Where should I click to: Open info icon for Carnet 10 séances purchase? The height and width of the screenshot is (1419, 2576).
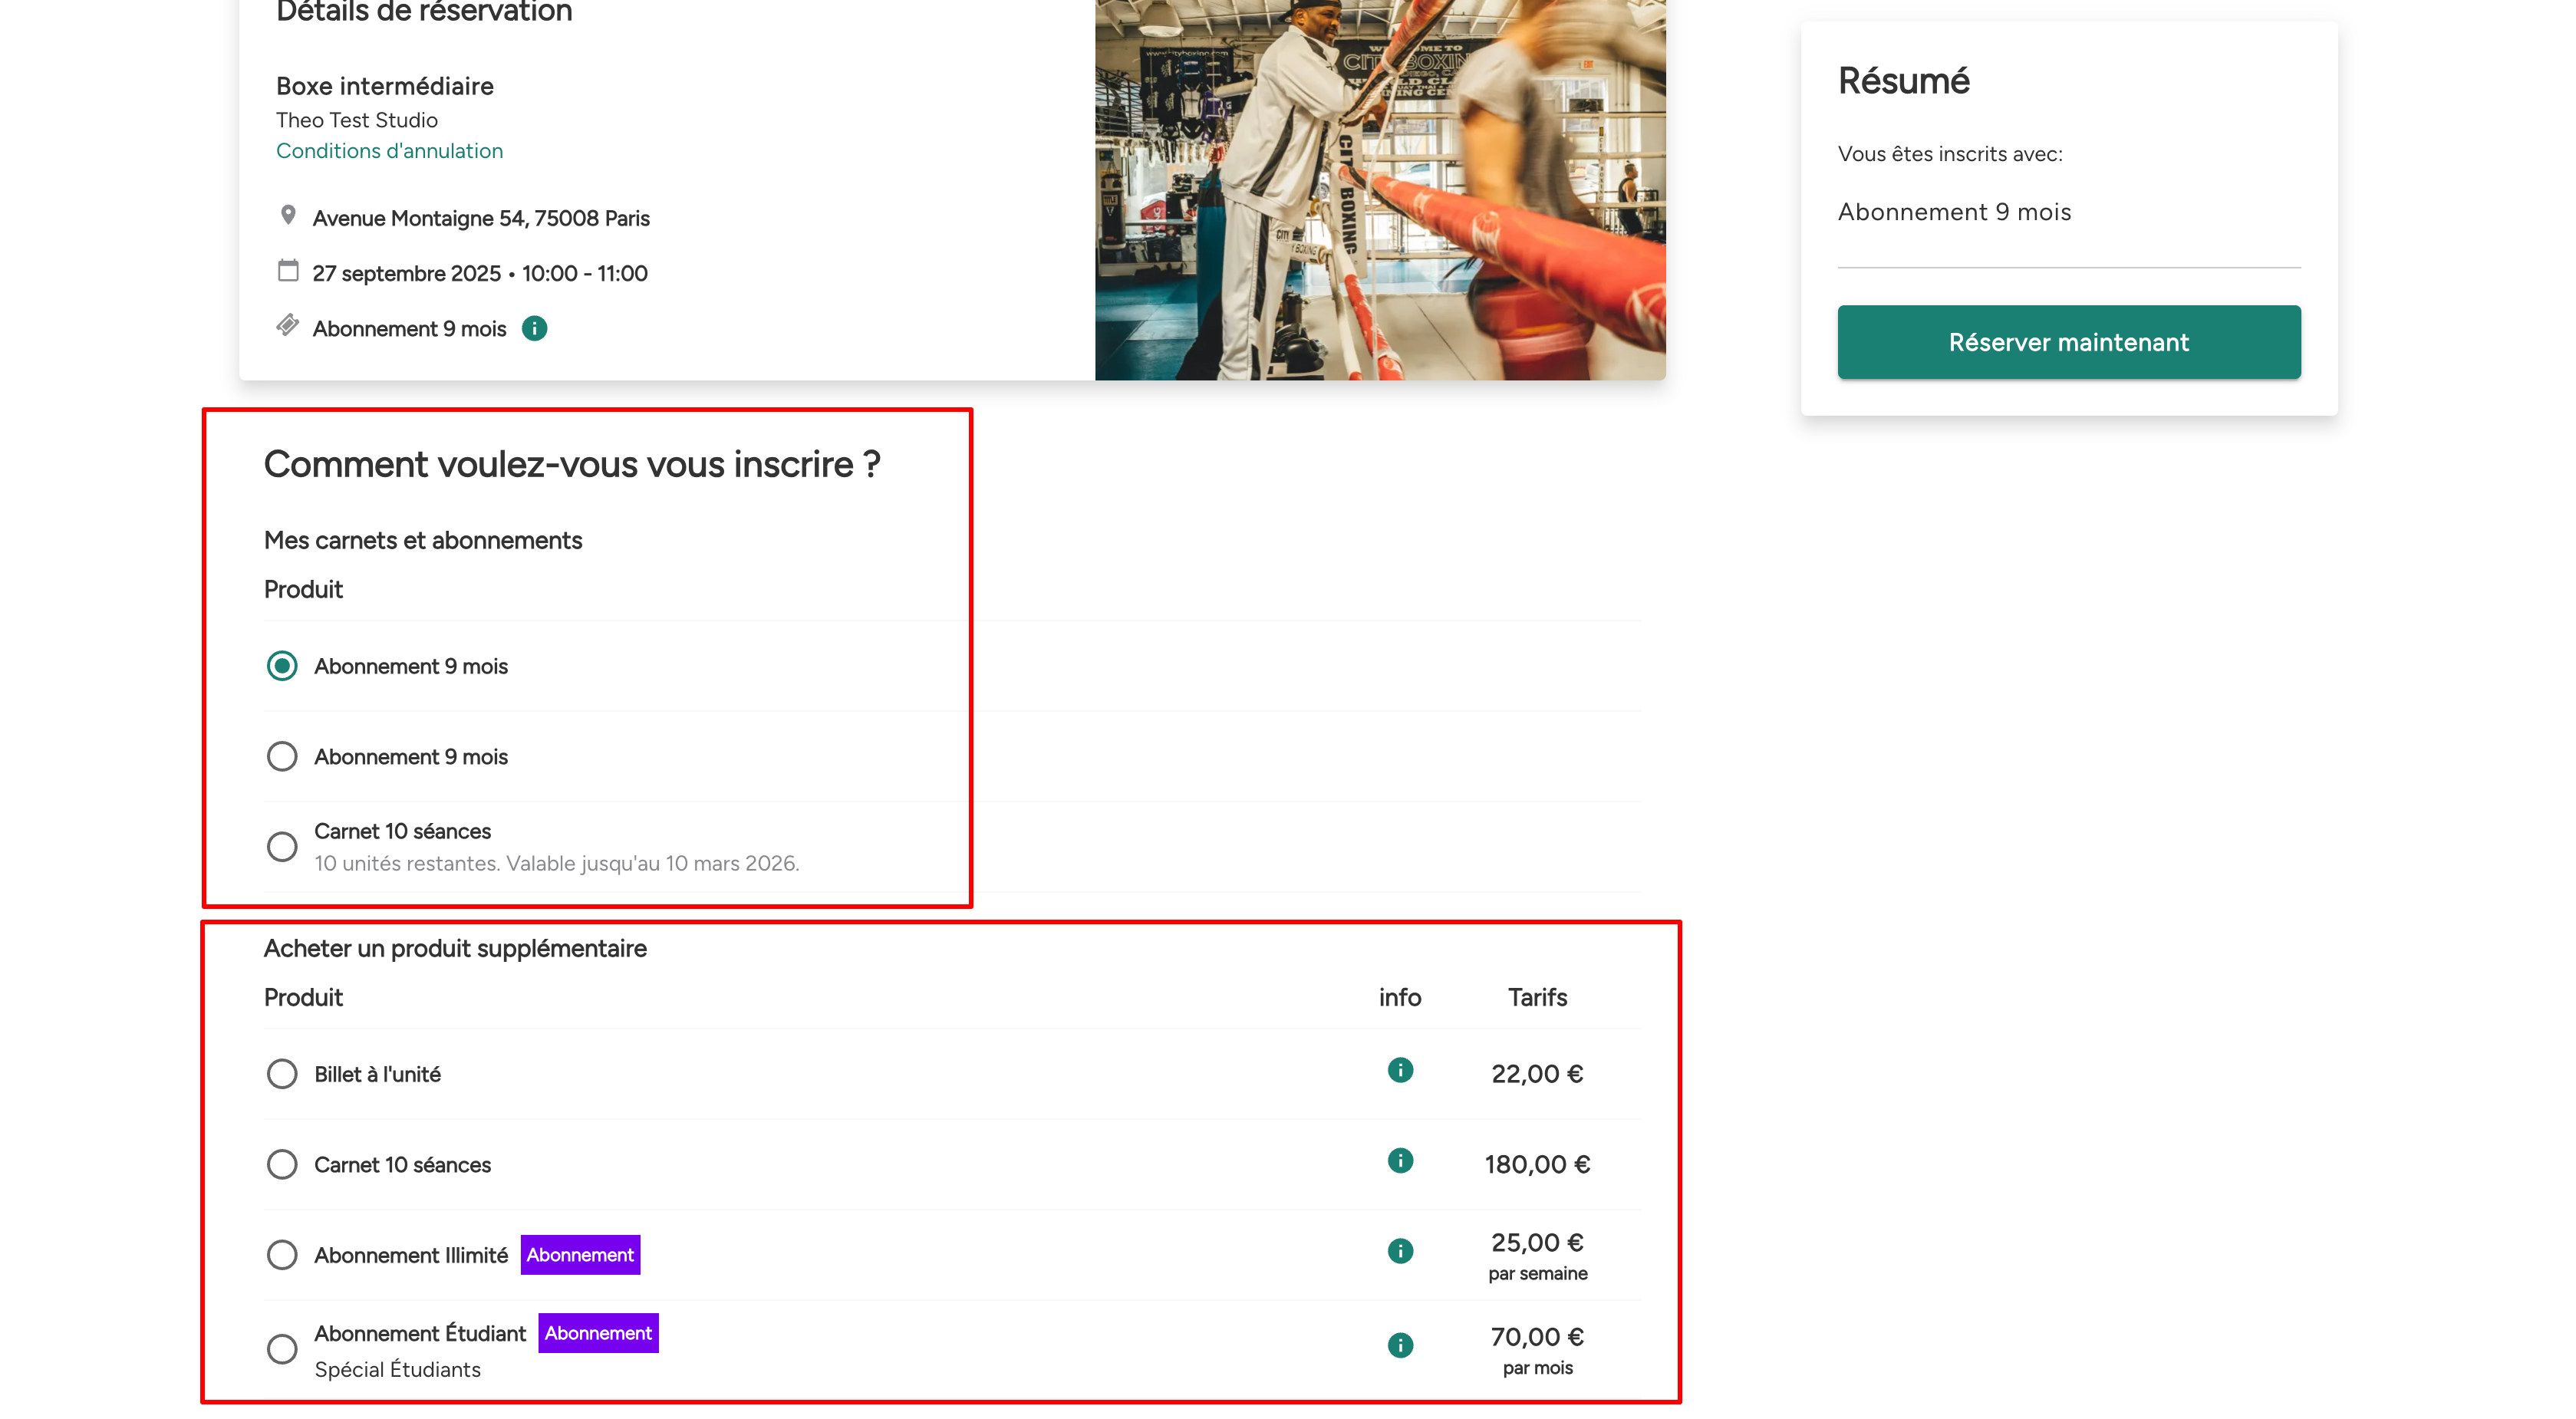(x=1400, y=1160)
